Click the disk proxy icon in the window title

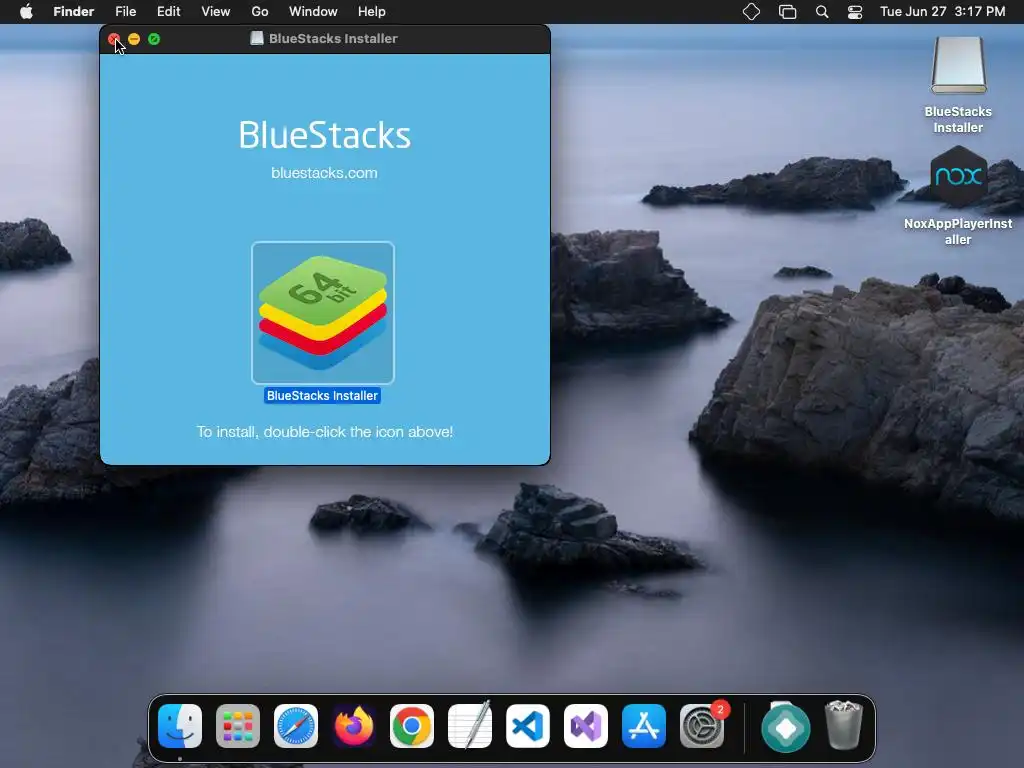257,39
